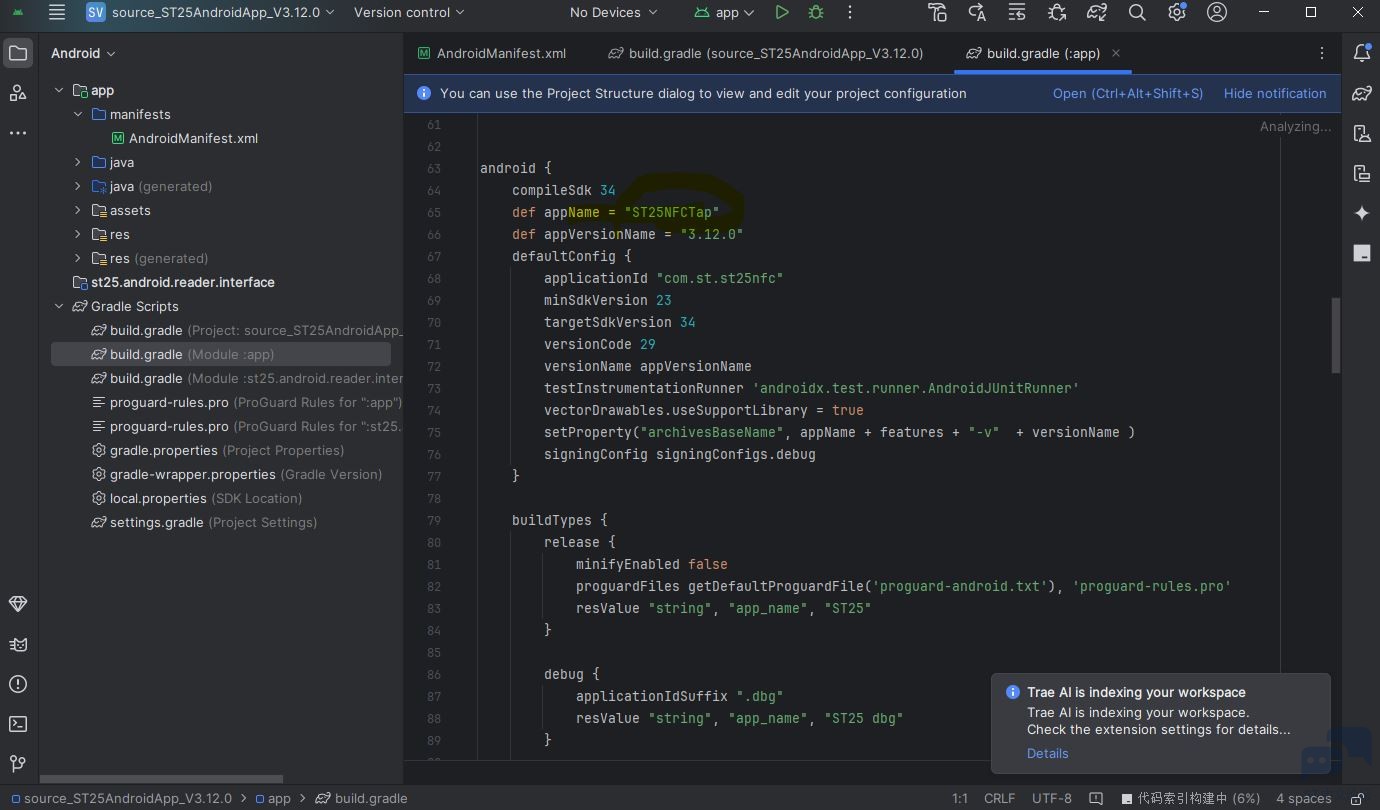This screenshot has width=1380, height=810.
Task: Open the Android project view dropdown
Action: tap(83, 53)
